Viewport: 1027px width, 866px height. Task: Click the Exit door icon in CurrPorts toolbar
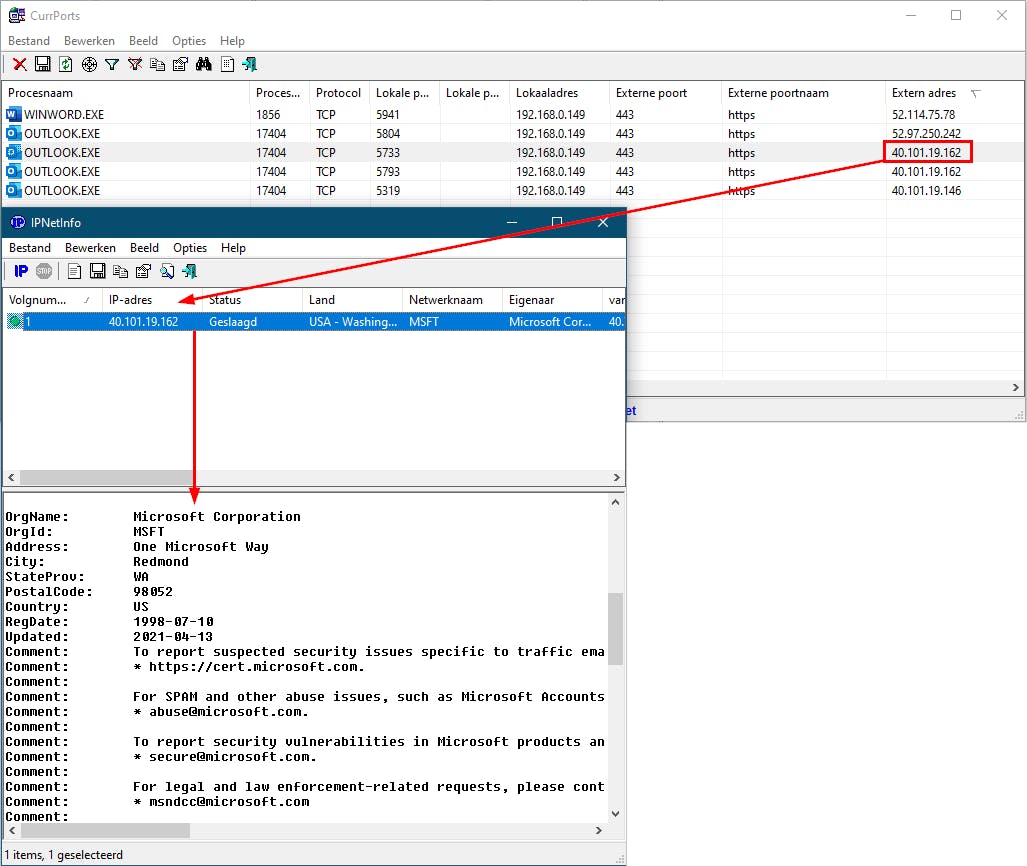250,65
